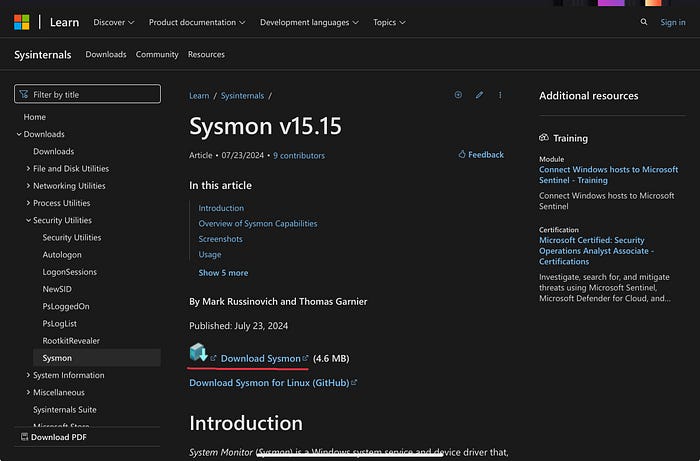The height and width of the screenshot is (461, 700).
Task: Open the more actions three-dot menu
Action: 500,95
